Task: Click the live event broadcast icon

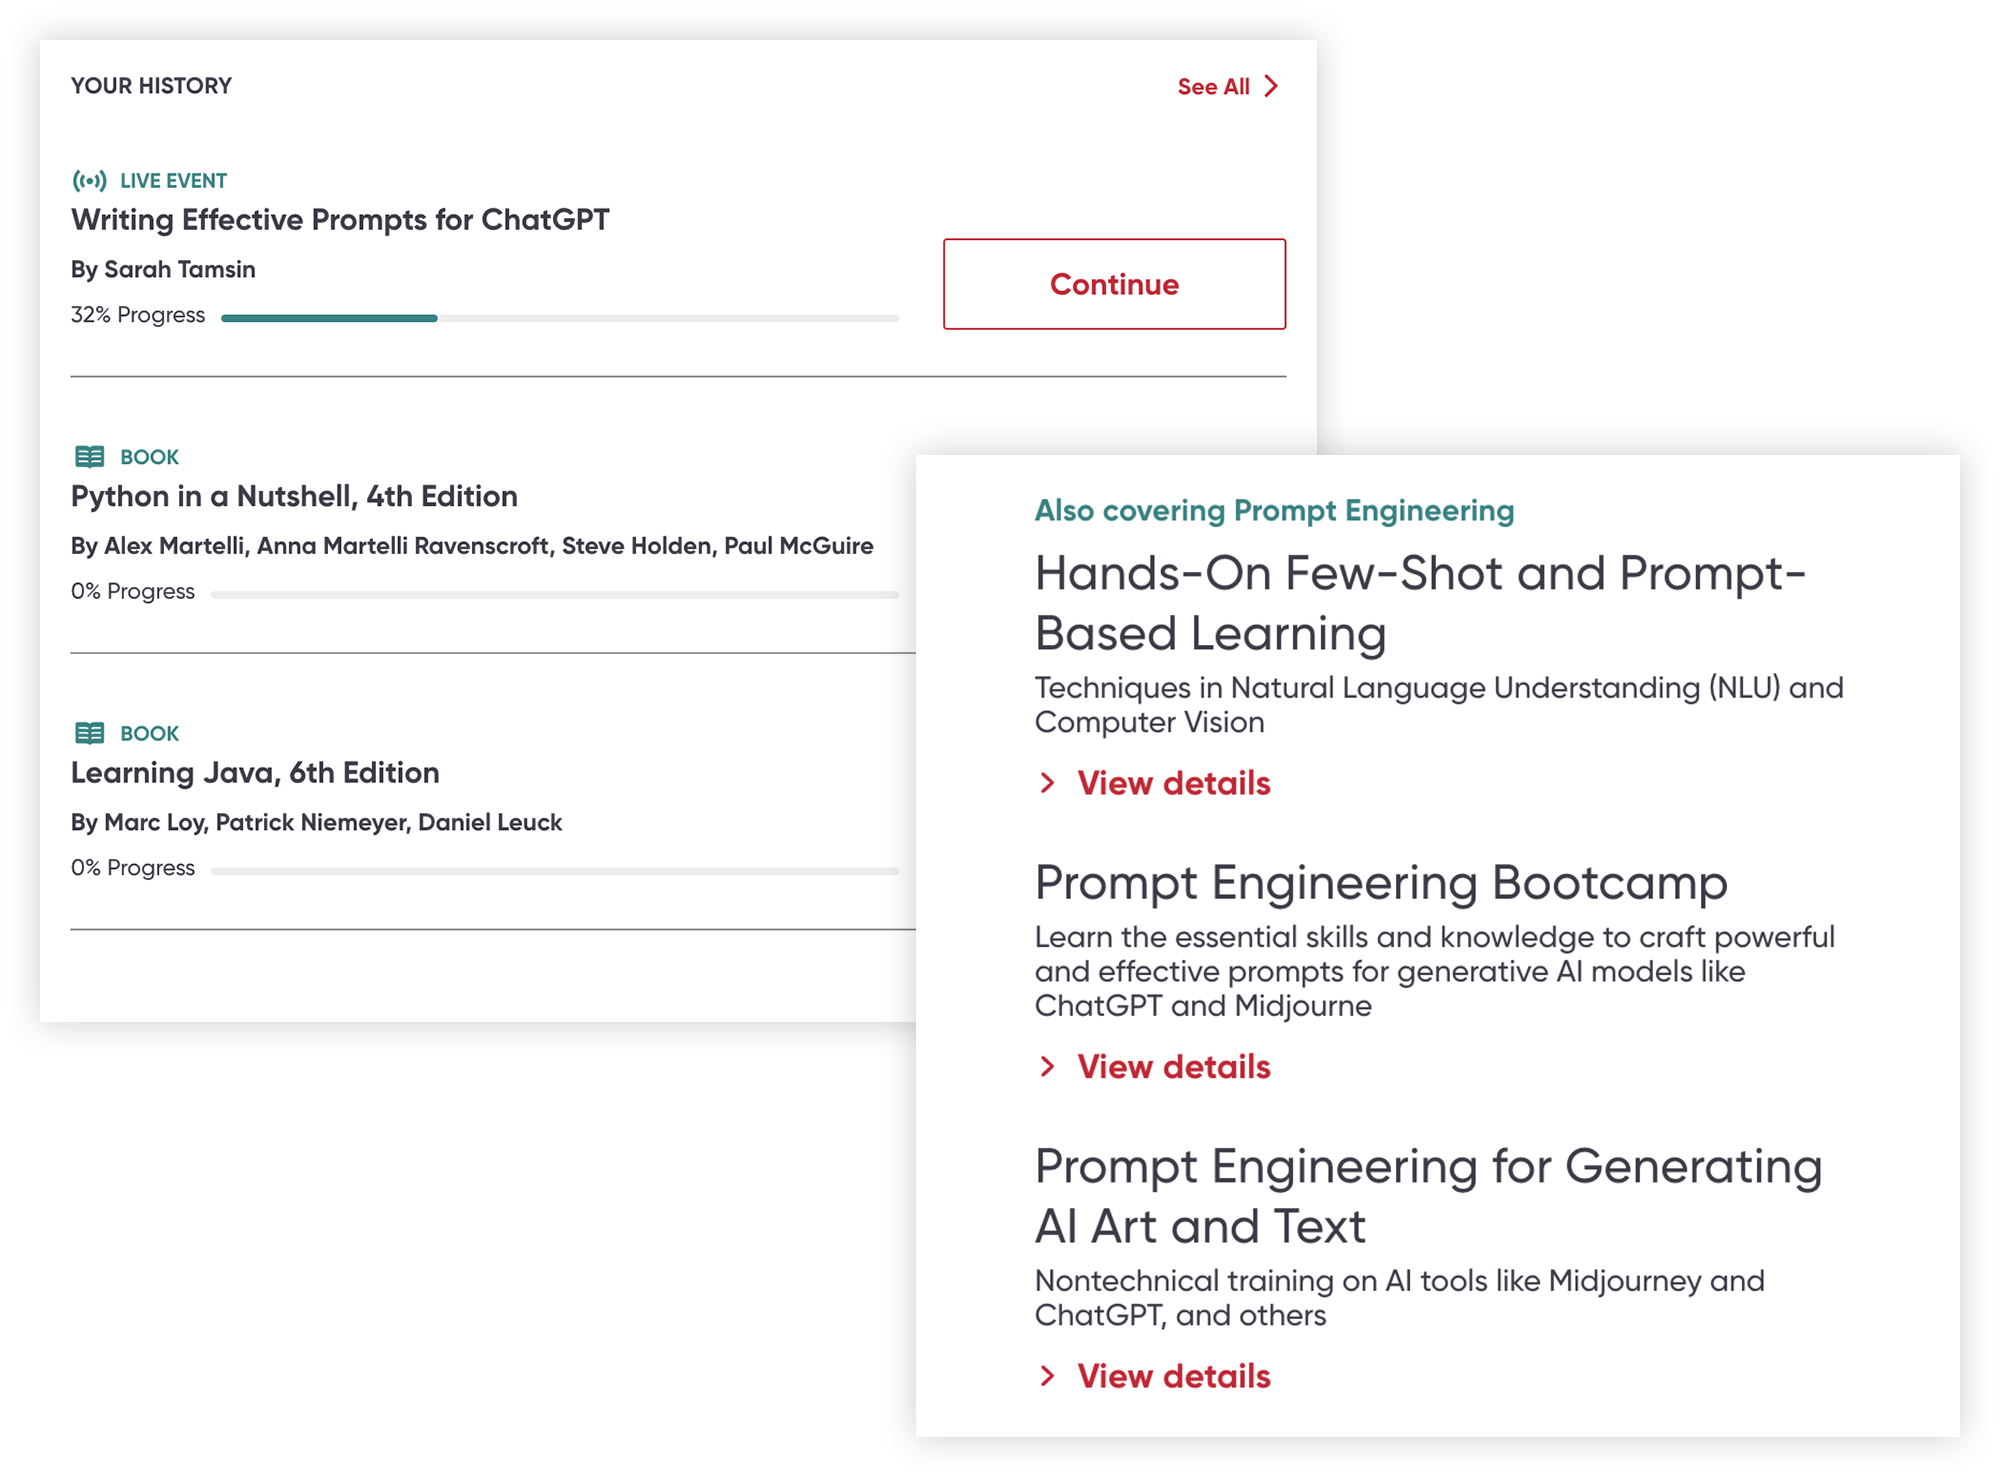Action: point(89,181)
